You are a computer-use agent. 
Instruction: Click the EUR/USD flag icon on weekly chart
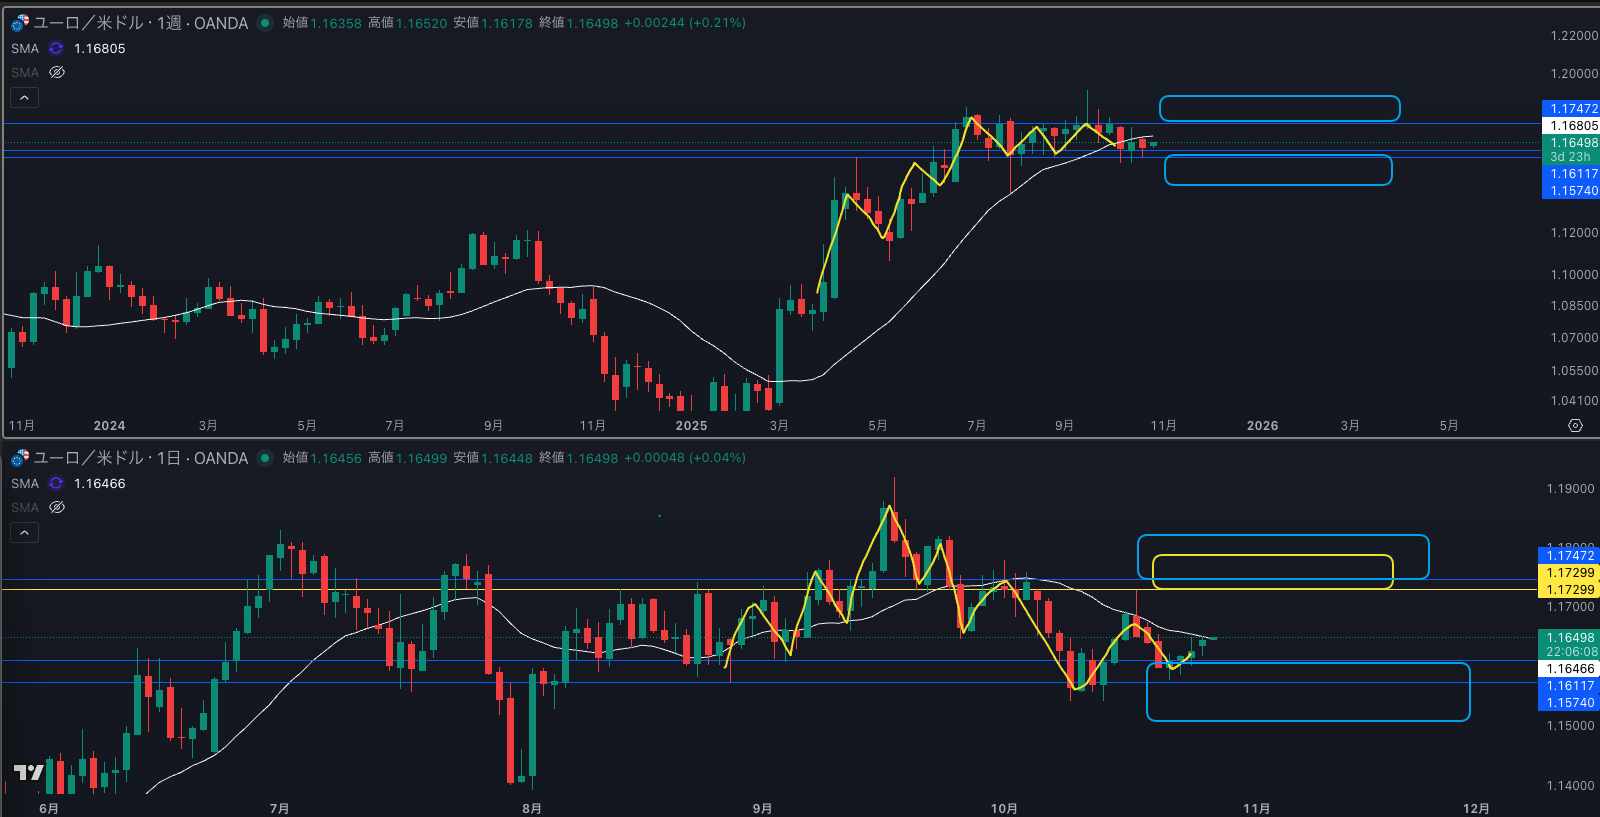[x=20, y=22]
